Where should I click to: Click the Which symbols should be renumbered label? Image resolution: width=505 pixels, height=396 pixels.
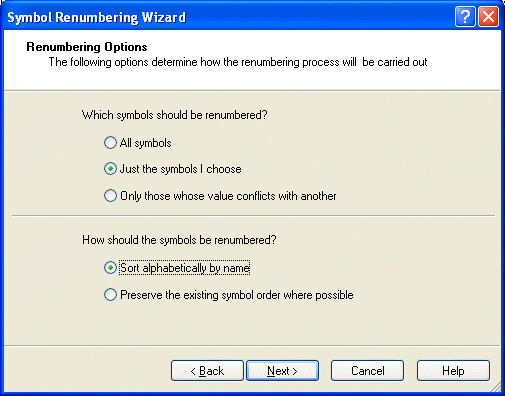pyautogui.click(x=175, y=115)
